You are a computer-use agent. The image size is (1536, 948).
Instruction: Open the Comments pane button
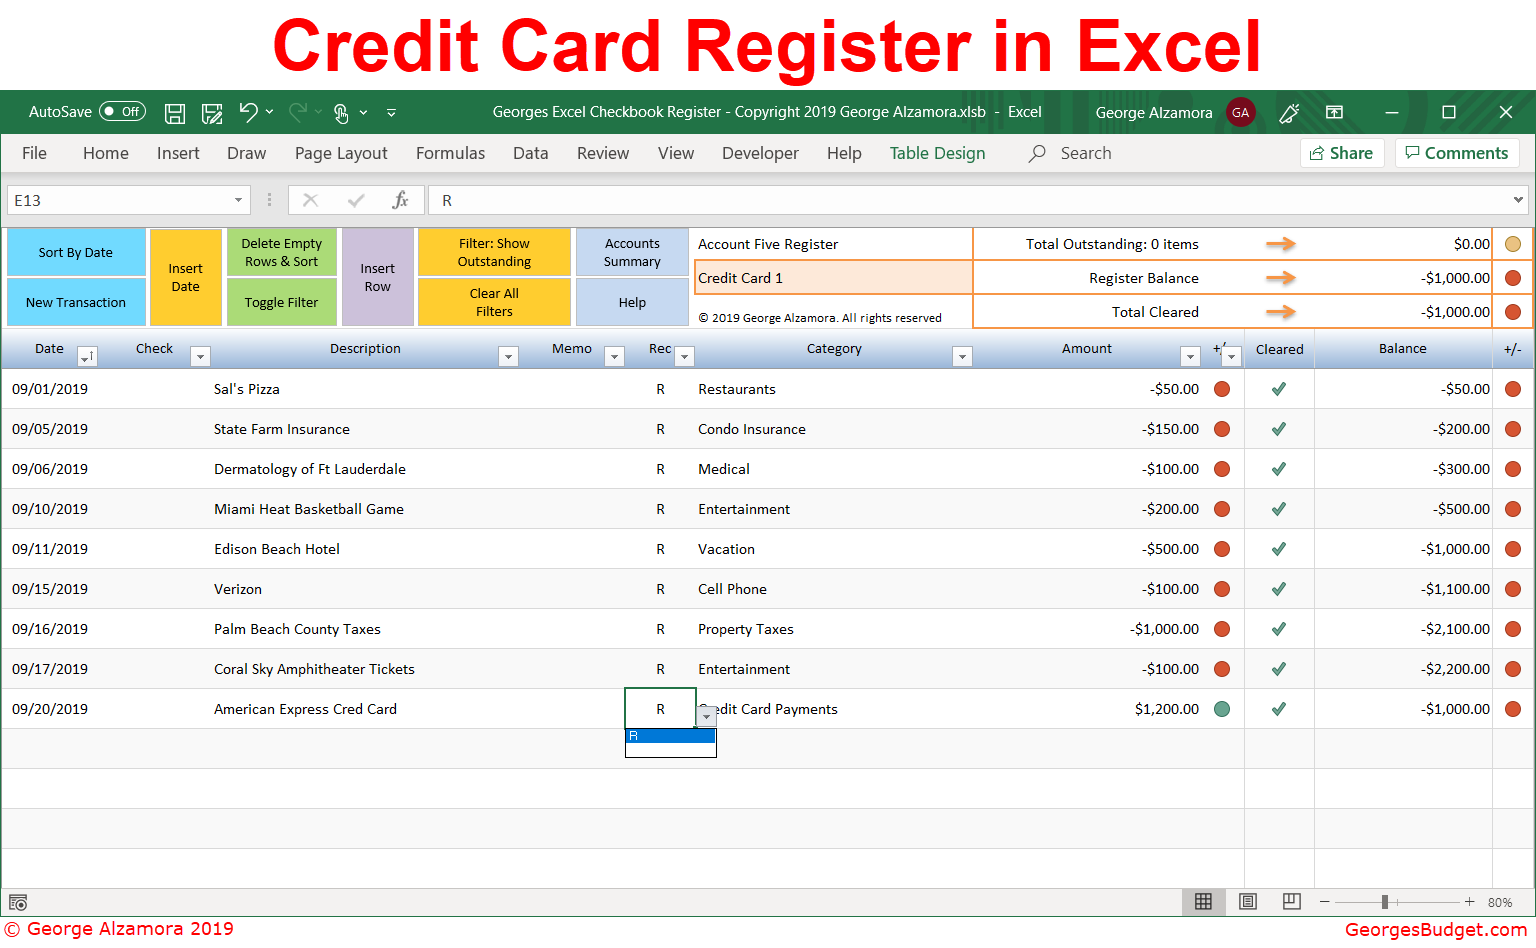pos(1457,153)
